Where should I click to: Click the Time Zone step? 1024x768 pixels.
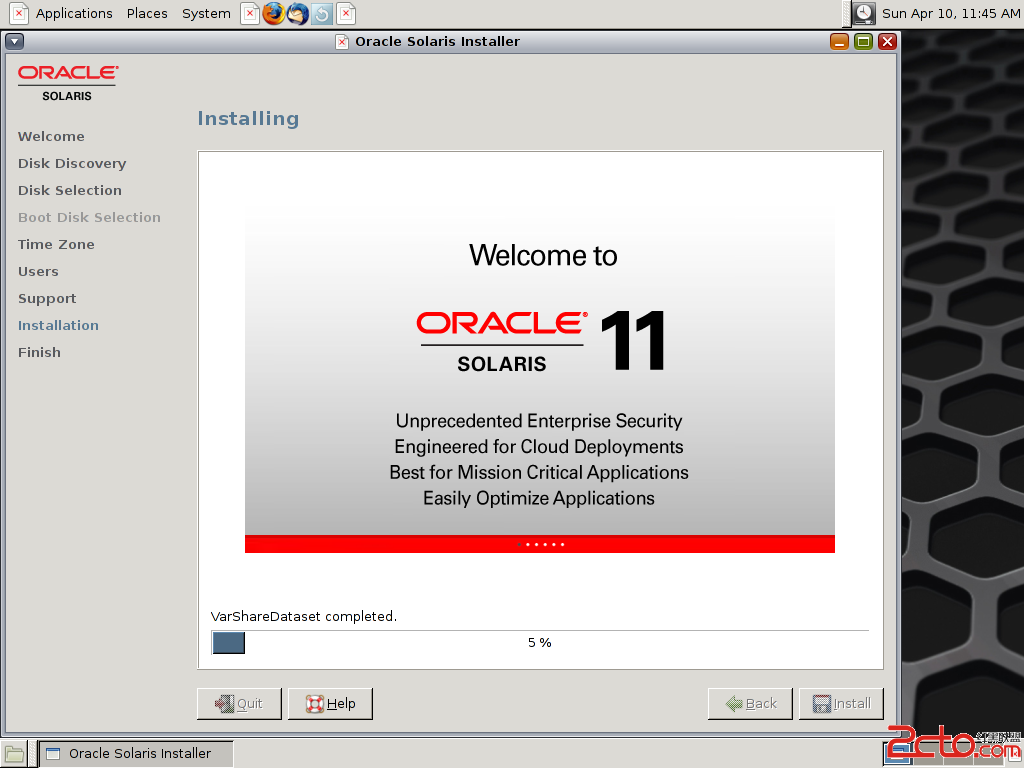pyautogui.click(x=56, y=244)
